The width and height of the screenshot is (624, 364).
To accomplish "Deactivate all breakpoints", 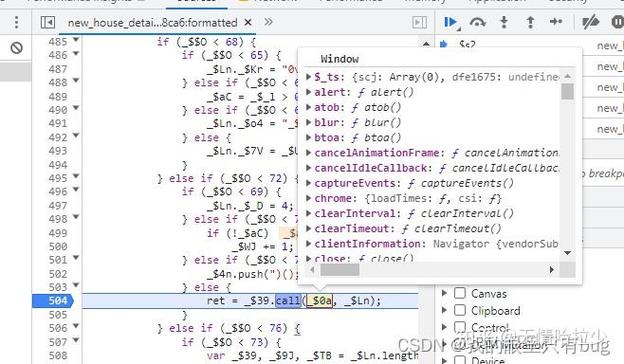I will [x=591, y=22].
